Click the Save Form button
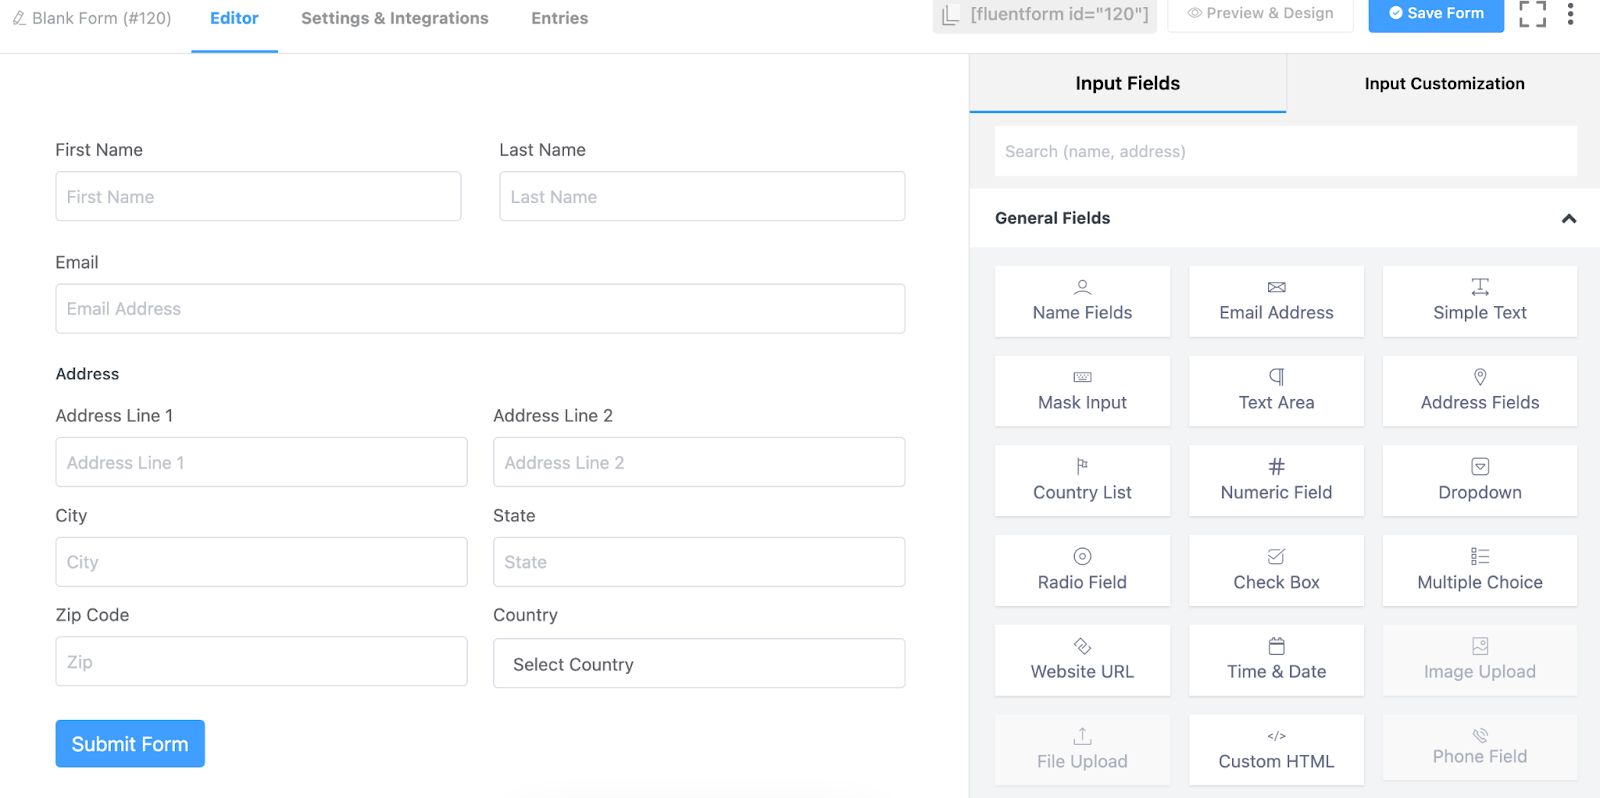Viewport: 1600px width, 798px height. coord(1436,14)
